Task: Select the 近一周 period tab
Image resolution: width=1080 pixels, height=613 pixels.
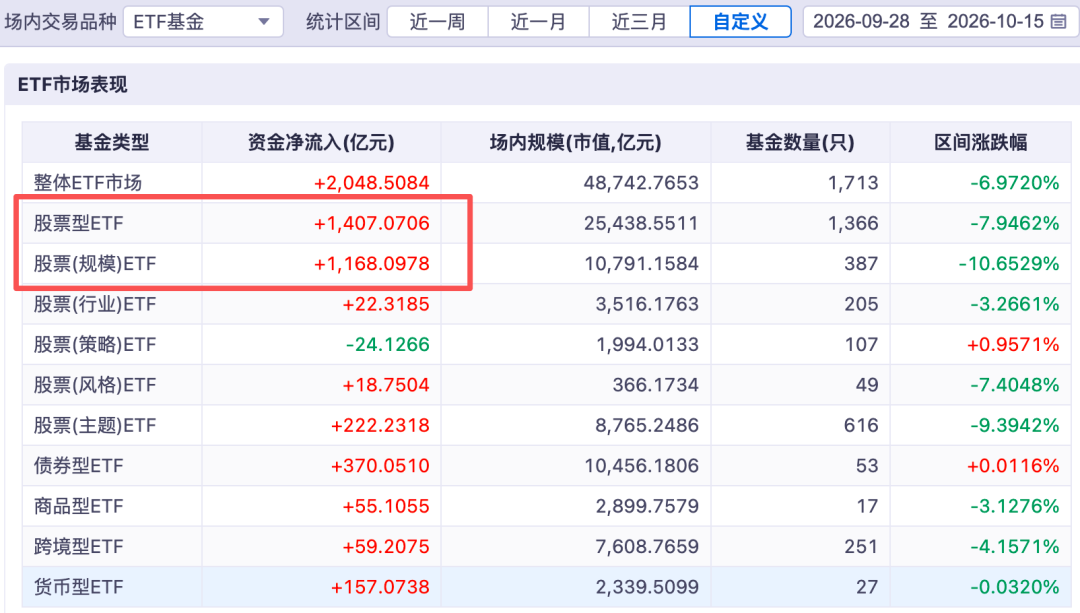Action: (437, 22)
